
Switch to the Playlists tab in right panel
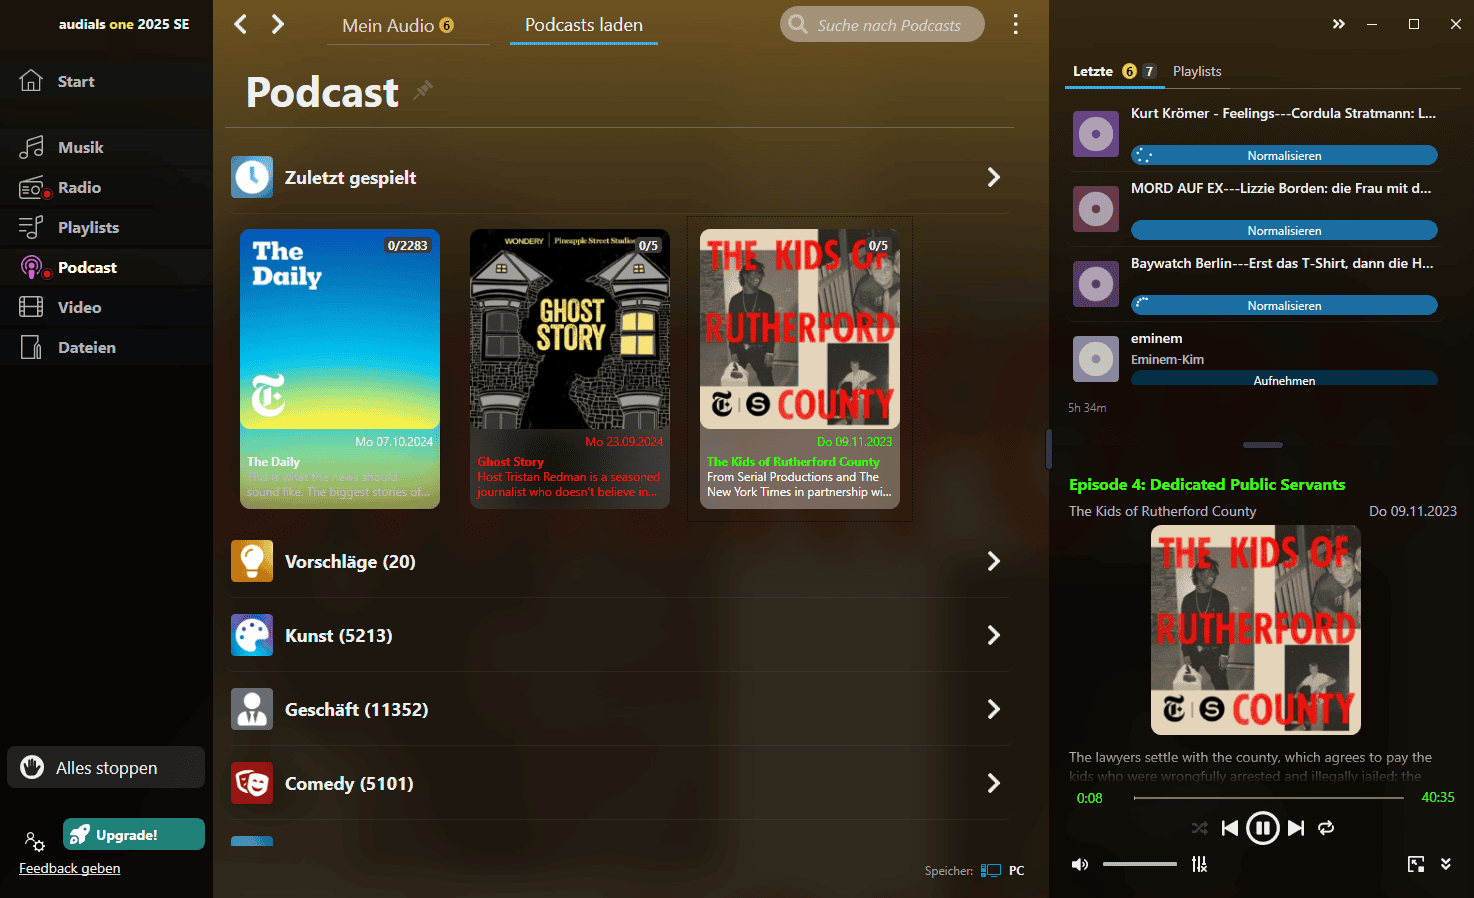click(x=1196, y=71)
